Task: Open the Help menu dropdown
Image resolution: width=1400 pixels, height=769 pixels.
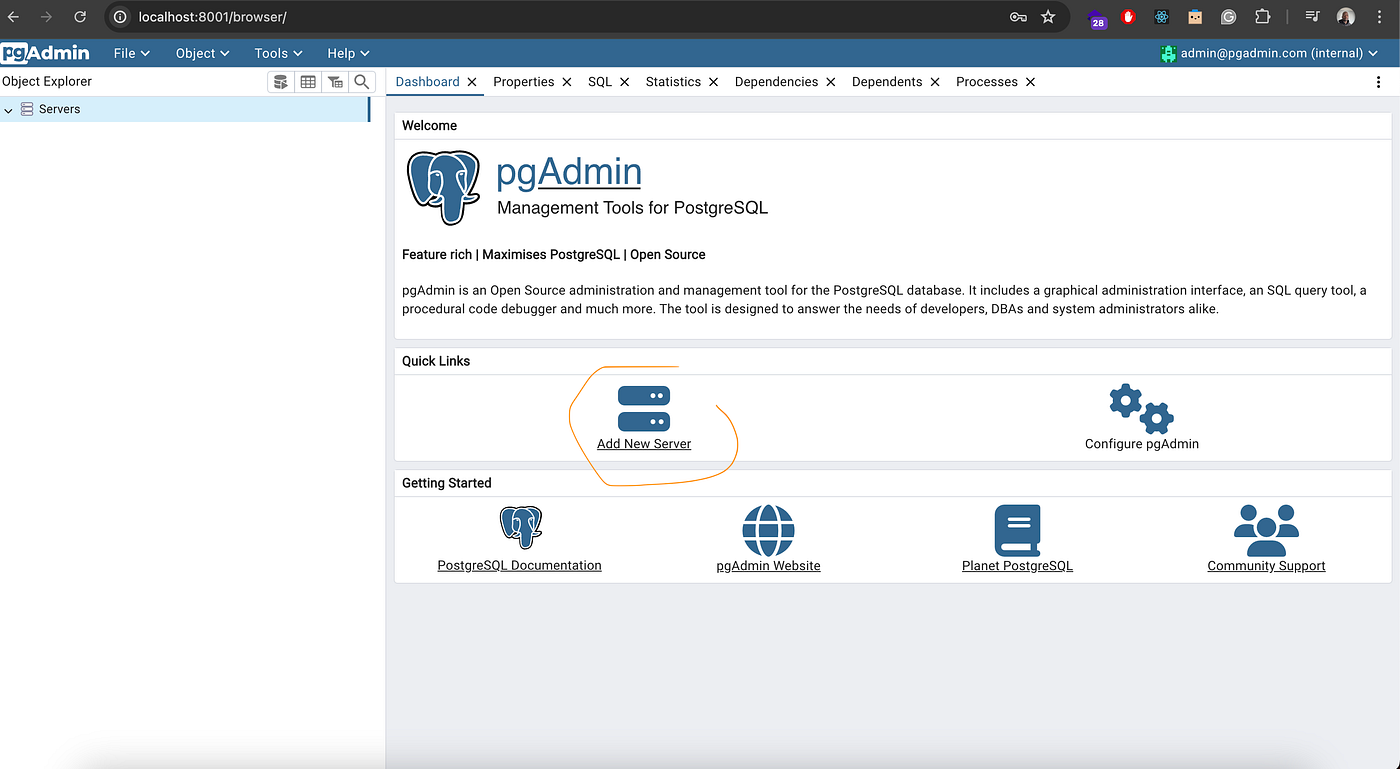Action: click(x=348, y=53)
